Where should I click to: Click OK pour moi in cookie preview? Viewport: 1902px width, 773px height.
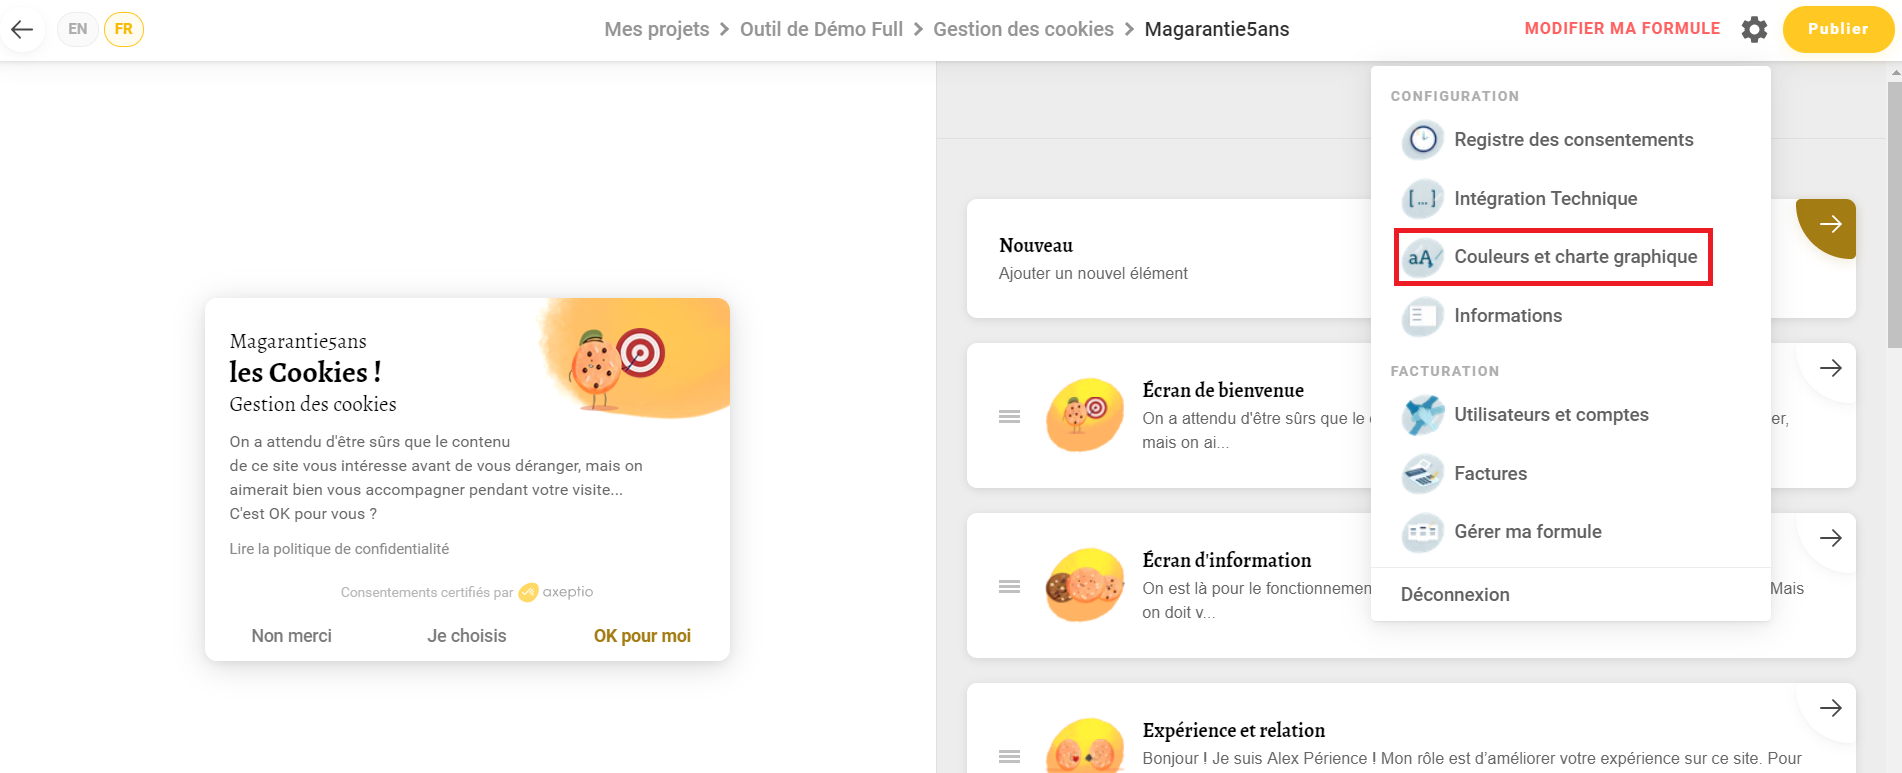[x=642, y=636]
